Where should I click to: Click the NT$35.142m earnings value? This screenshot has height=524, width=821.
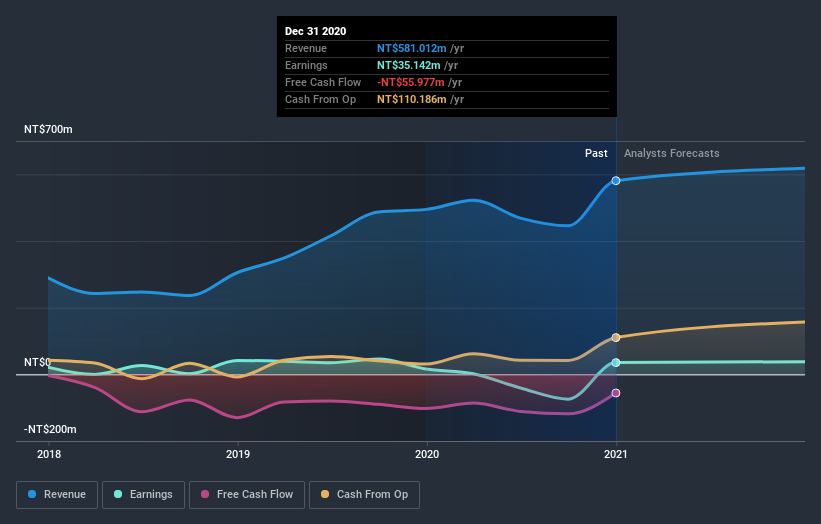tap(408, 65)
